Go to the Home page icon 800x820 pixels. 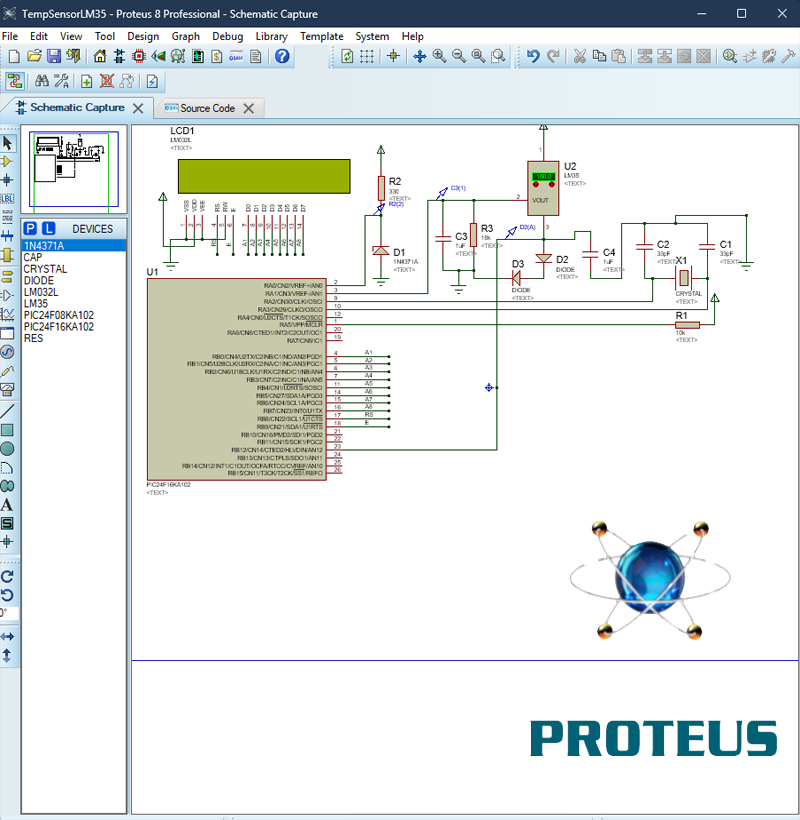click(99, 56)
